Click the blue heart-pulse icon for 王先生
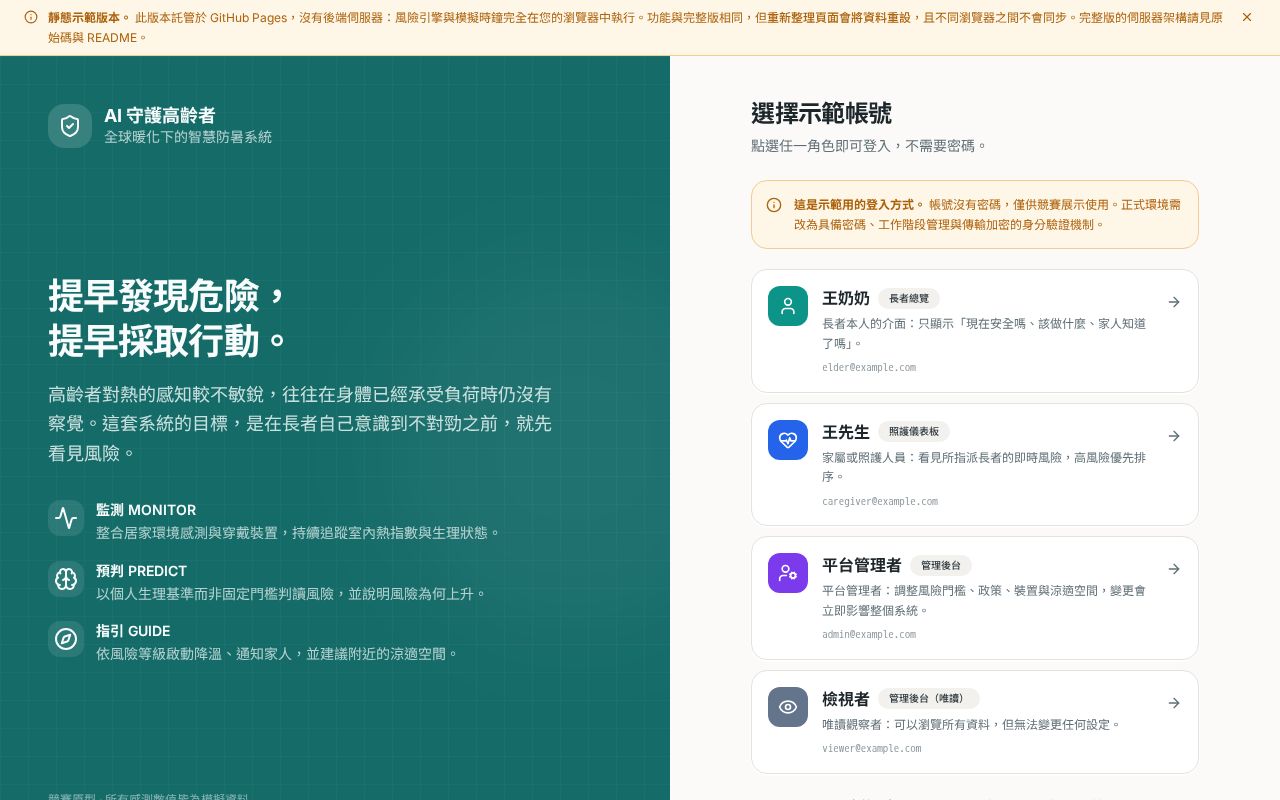This screenshot has height=800, width=1280. point(788,440)
